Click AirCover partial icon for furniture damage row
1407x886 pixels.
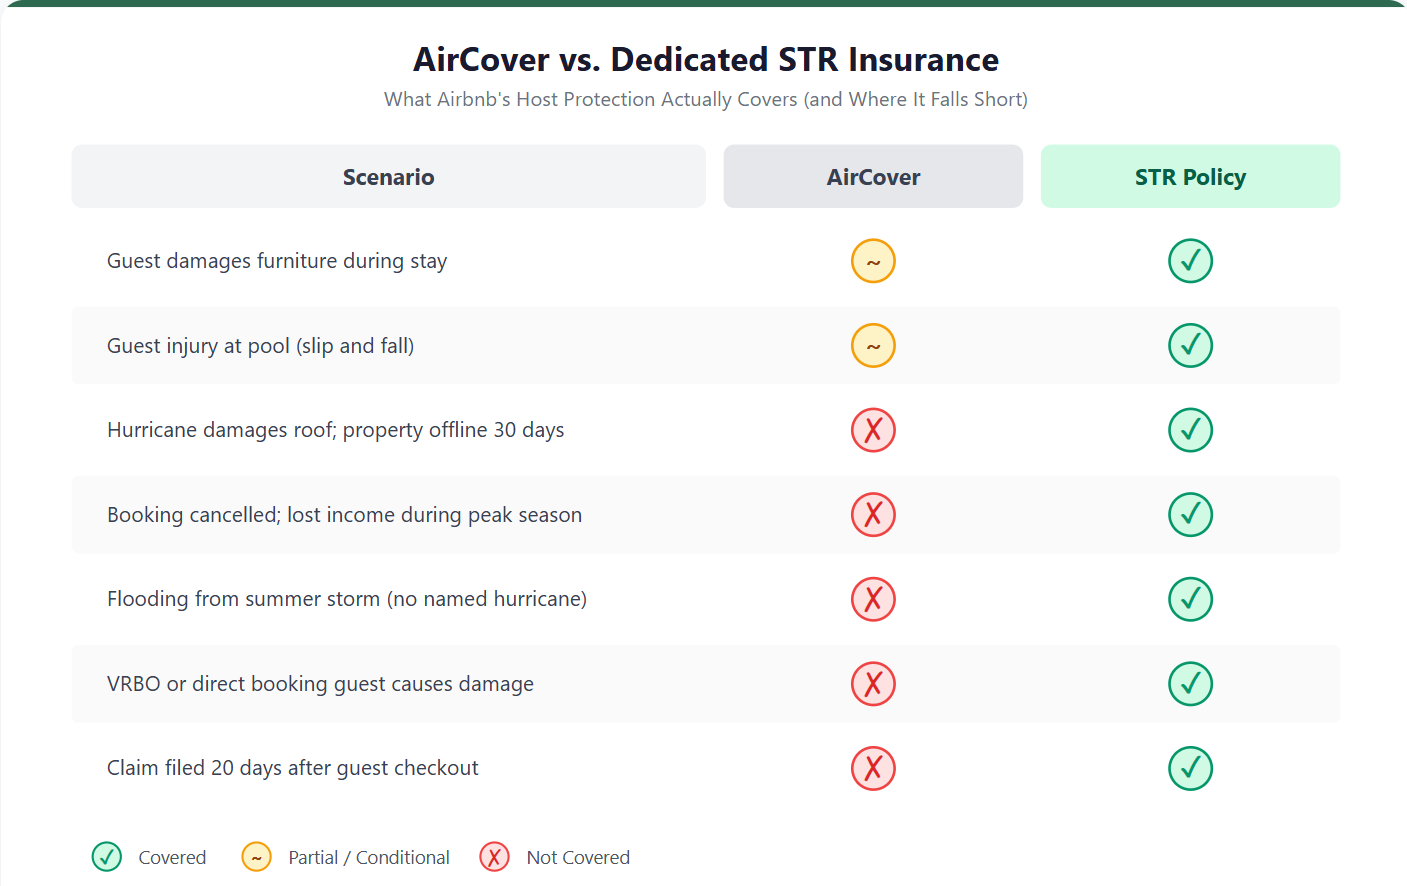873,261
